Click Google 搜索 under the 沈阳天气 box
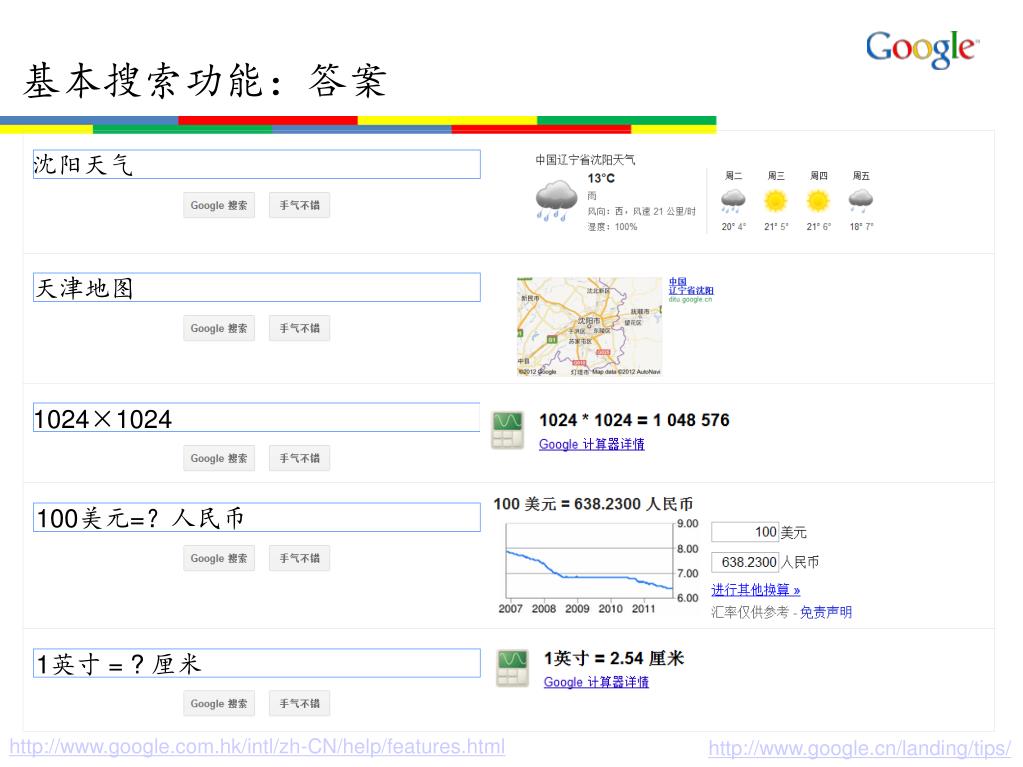Screen dimensions: 1023x767 [219, 205]
